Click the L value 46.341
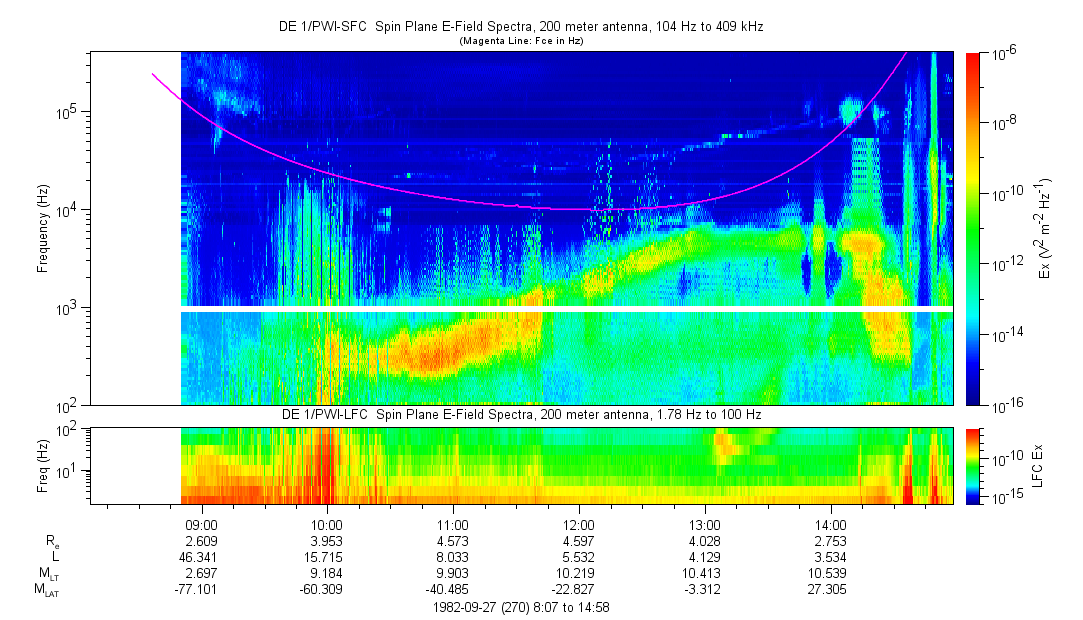1083x620 pixels. (201, 556)
